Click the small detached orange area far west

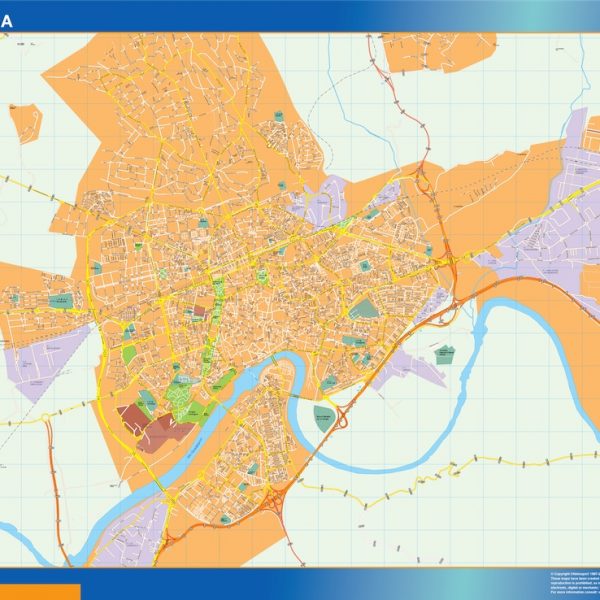tap(26, 123)
